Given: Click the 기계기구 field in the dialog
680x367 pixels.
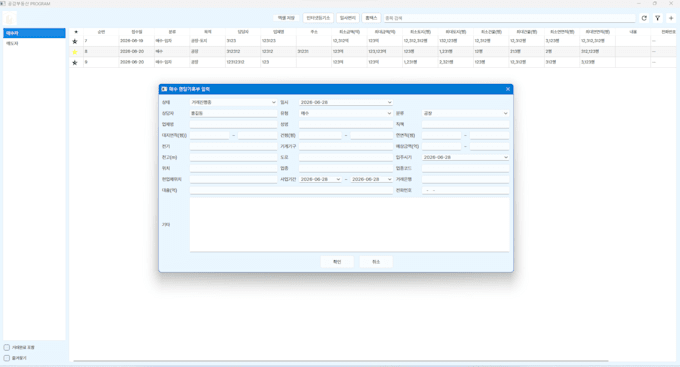Looking at the screenshot, I should tap(346, 147).
